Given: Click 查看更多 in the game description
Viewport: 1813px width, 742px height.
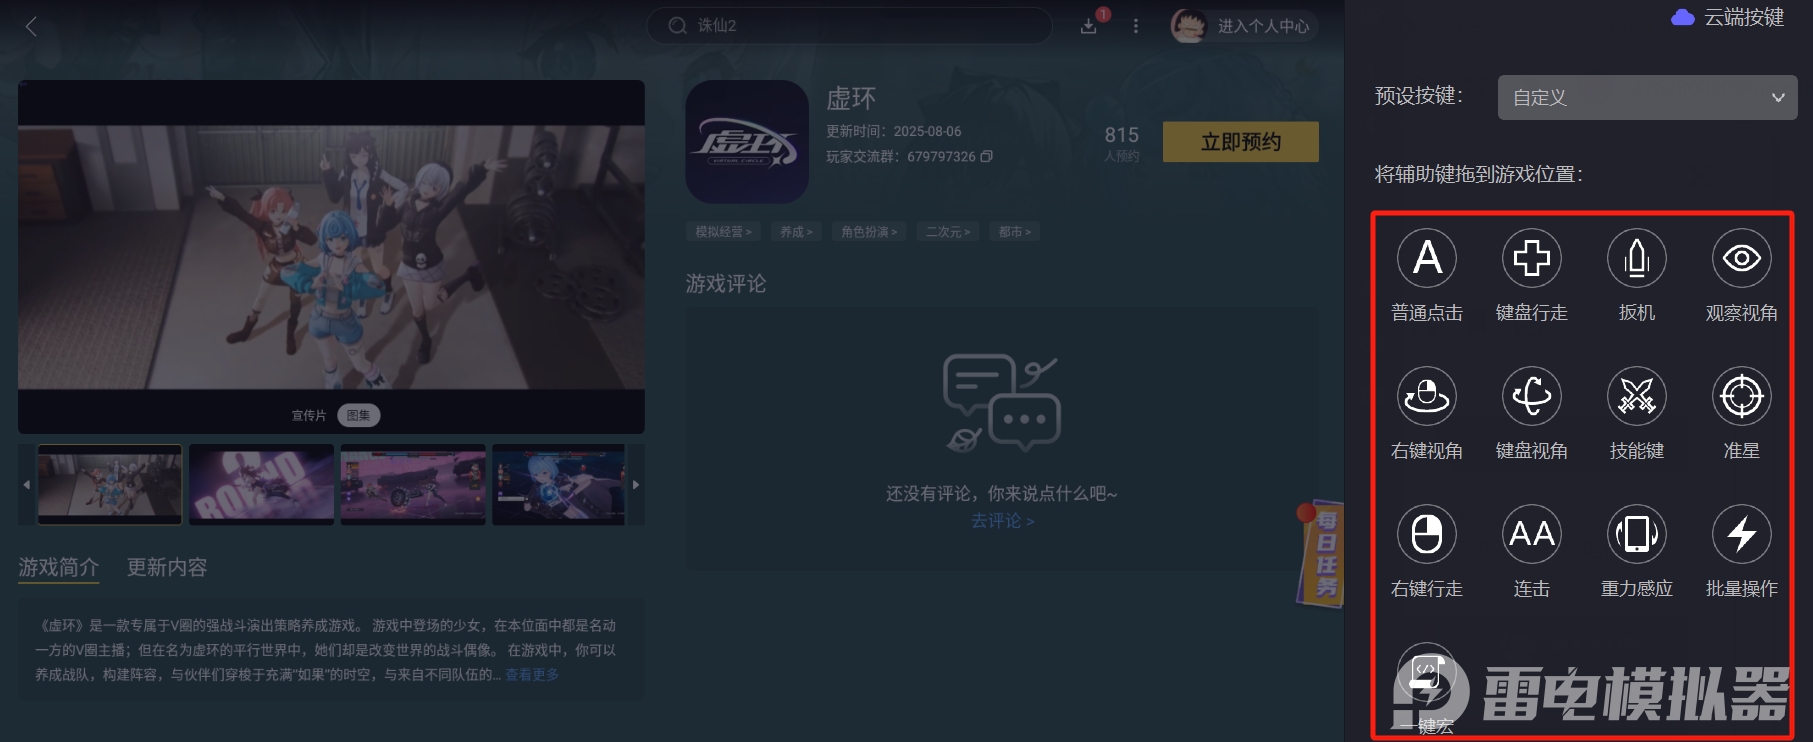Looking at the screenshot, I should click(x=532, y=675).
